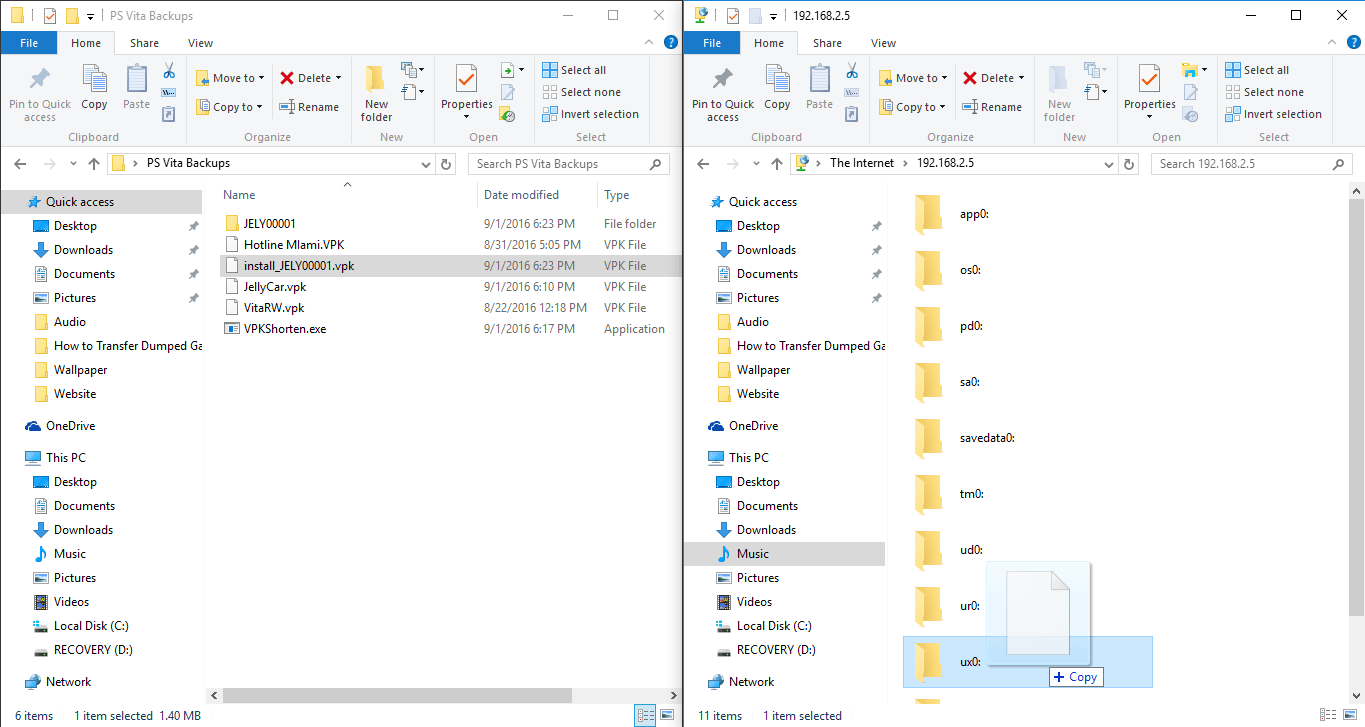Viewport: 1365px width, 727px height.
Task: Click Select all in PS Vita Backups ribbon
Action: pyautogui.click(x=574, y=70)
